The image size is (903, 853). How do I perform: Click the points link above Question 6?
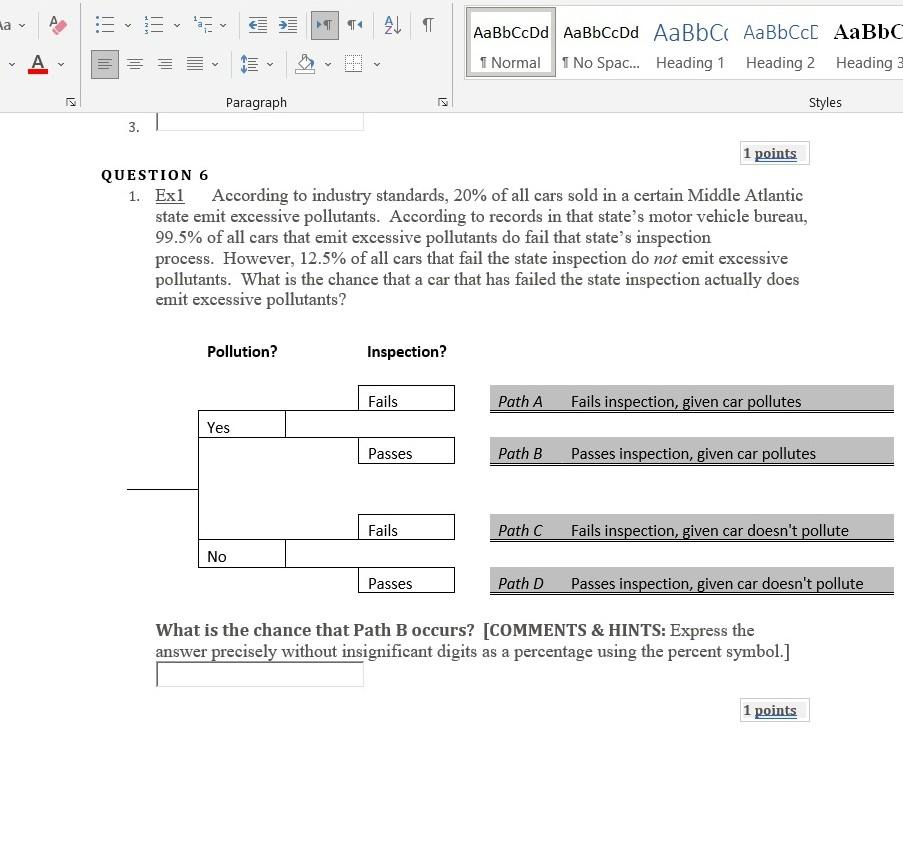click(775, 153)
